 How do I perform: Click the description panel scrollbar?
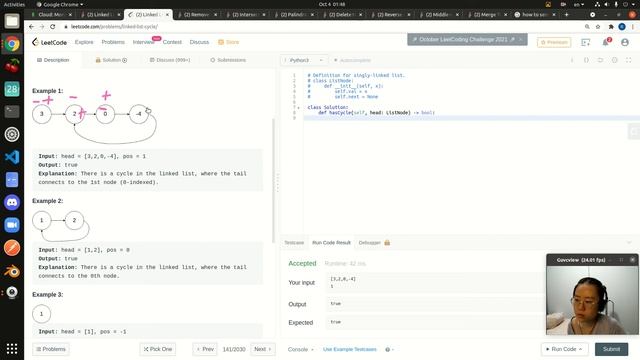click(x=273, y=180)
